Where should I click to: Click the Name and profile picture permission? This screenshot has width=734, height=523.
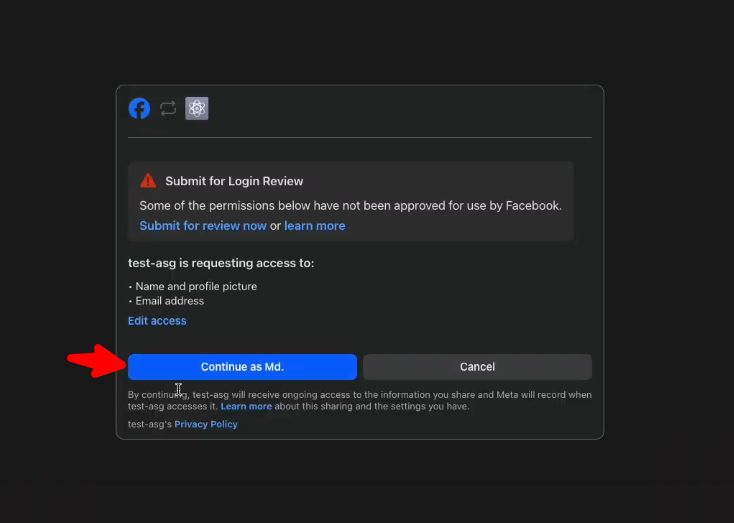coord(196,286)
